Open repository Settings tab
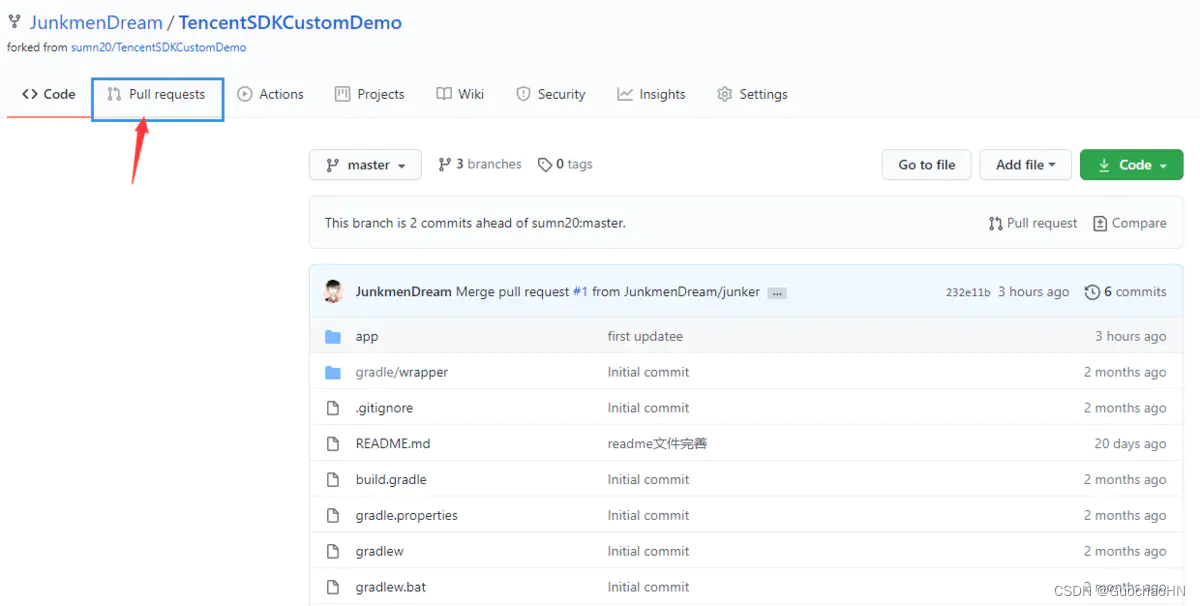Viewport: 1200px width, 606px height. pyautogui.click(x=753, y=94)
